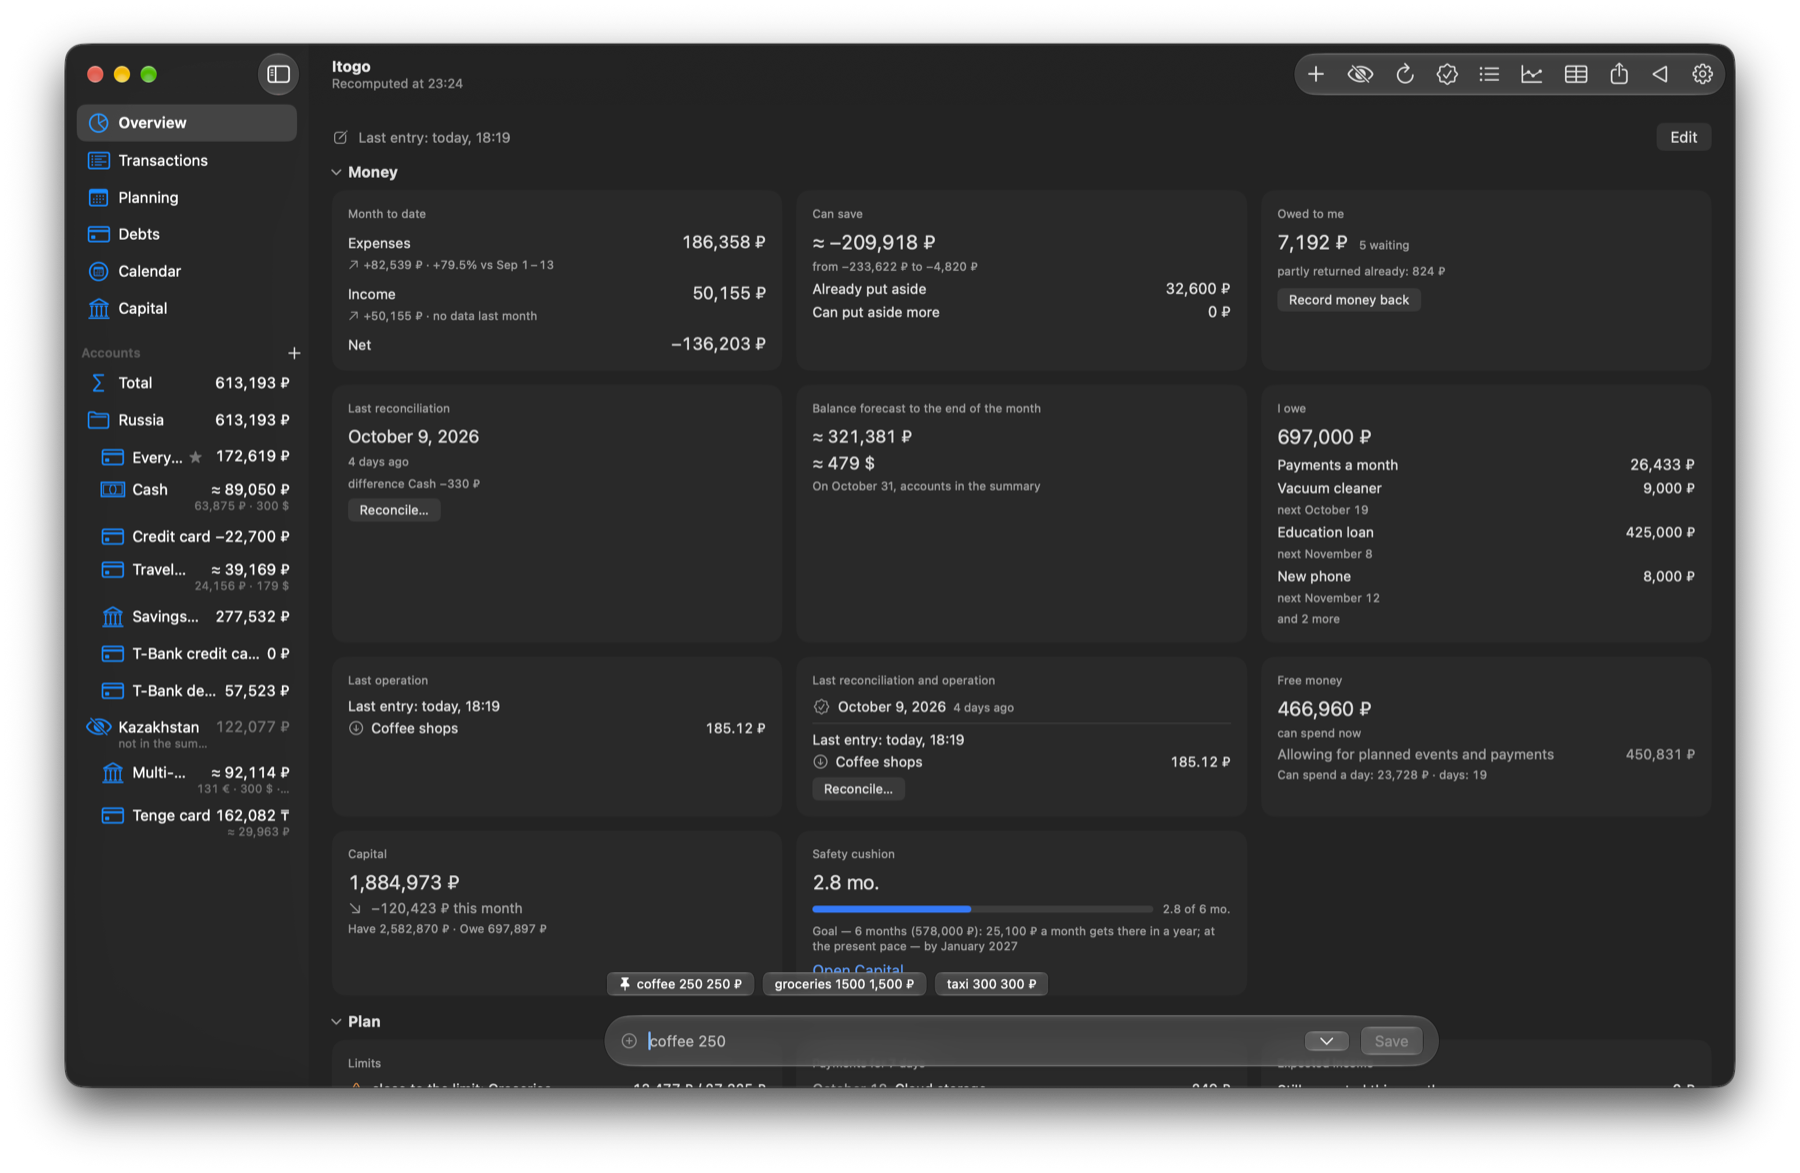The image size is (1800, 1173).
Task: Go to the Planning section
Action: 187,197
